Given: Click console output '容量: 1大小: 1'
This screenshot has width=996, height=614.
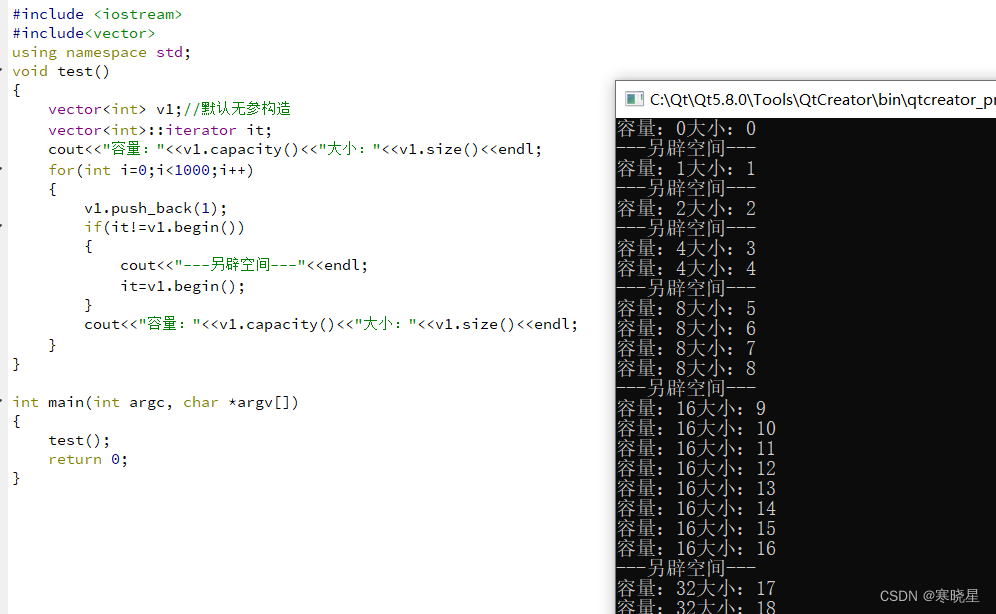Looking at the screenshot, I should [687, 169].
